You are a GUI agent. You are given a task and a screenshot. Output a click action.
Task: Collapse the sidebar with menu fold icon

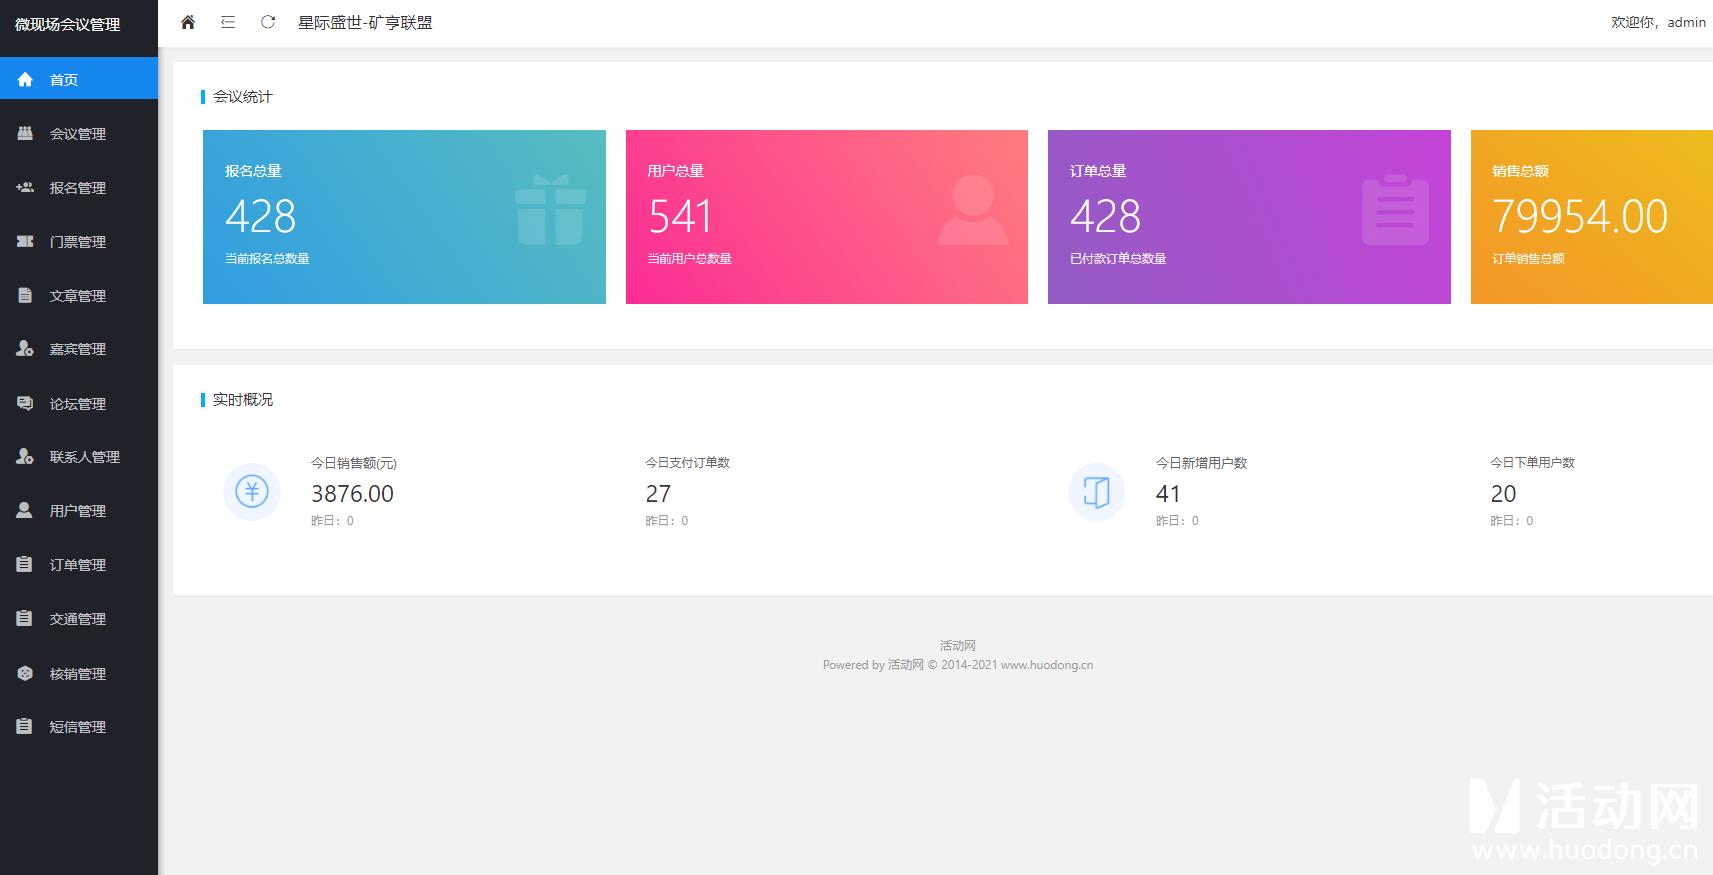coord(228,22)
